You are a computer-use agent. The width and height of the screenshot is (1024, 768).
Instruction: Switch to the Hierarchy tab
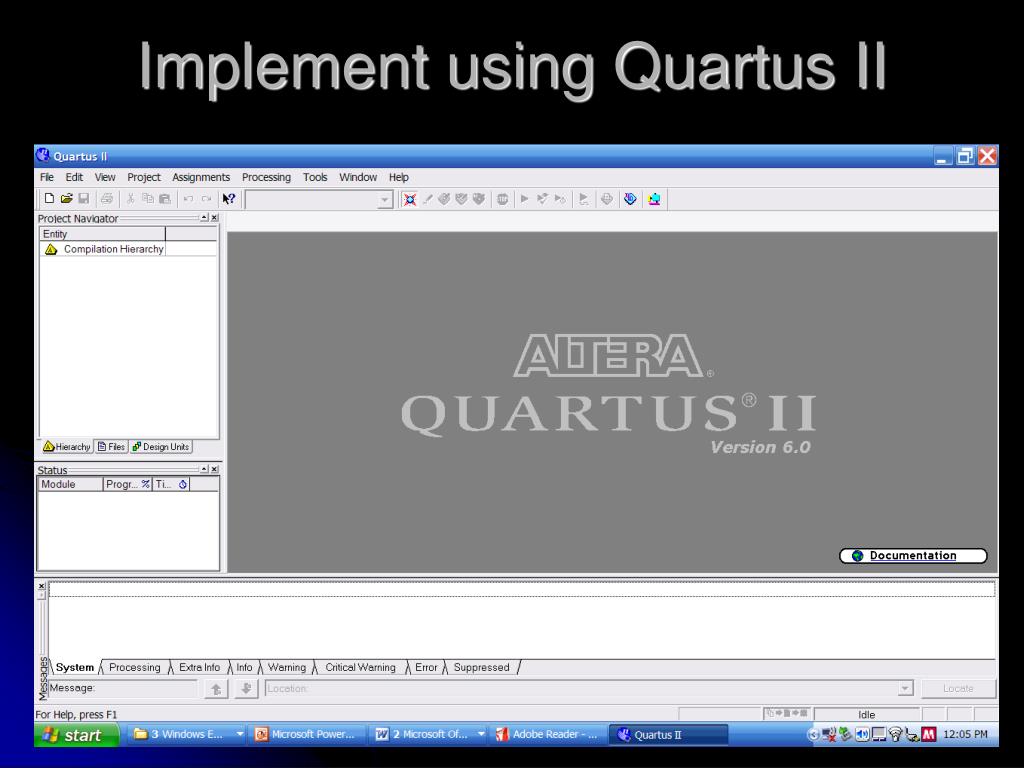[x=67, y=447]
